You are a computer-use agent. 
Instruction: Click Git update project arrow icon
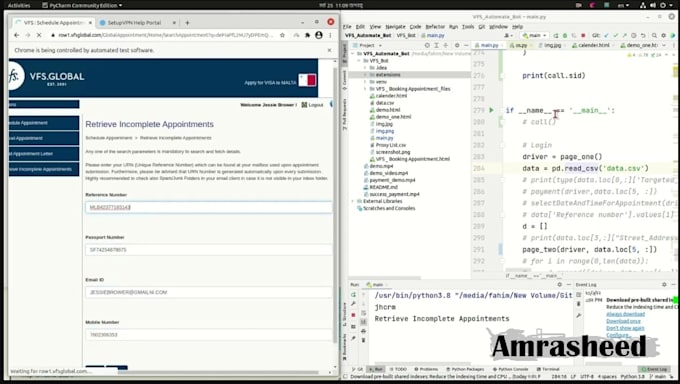[606, 36]
